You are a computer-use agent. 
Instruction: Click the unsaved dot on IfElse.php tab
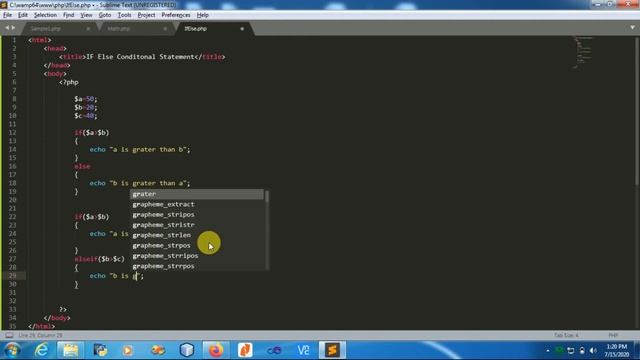pos(242,29)
